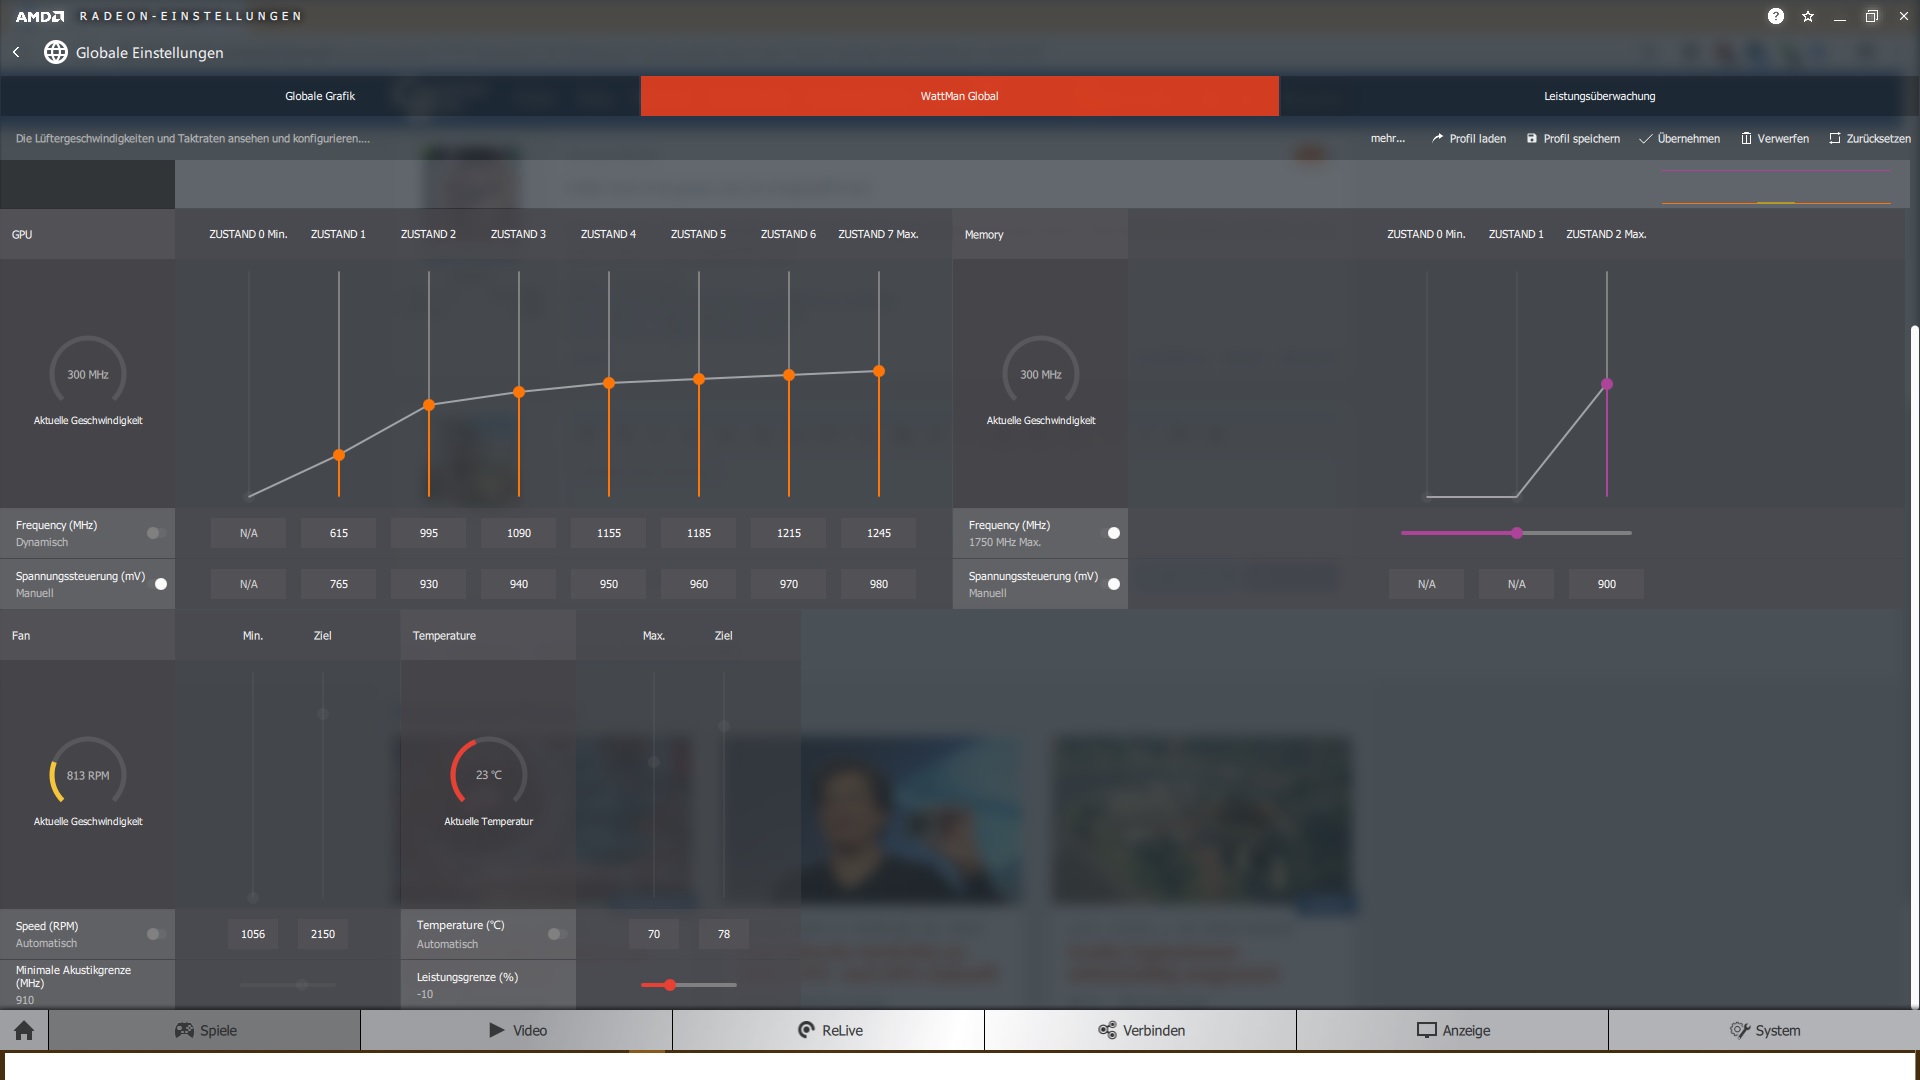This screenshot has height=1080, width=1920.
Task: Toggle fan Speed Automatisch switch
Action: [155, 934]
